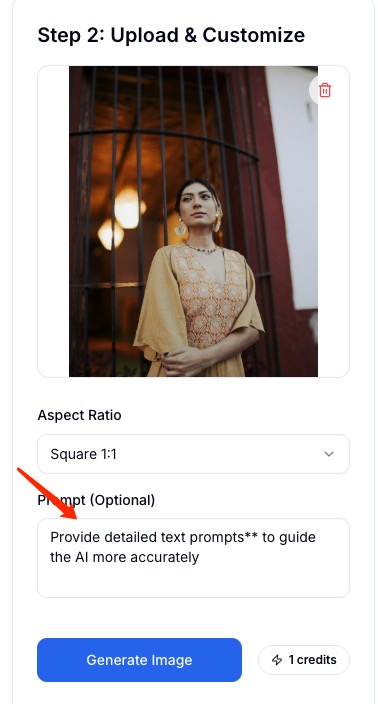
Task: Select the 'Square 1:1' text in the combo box
Action: [84, 454]
